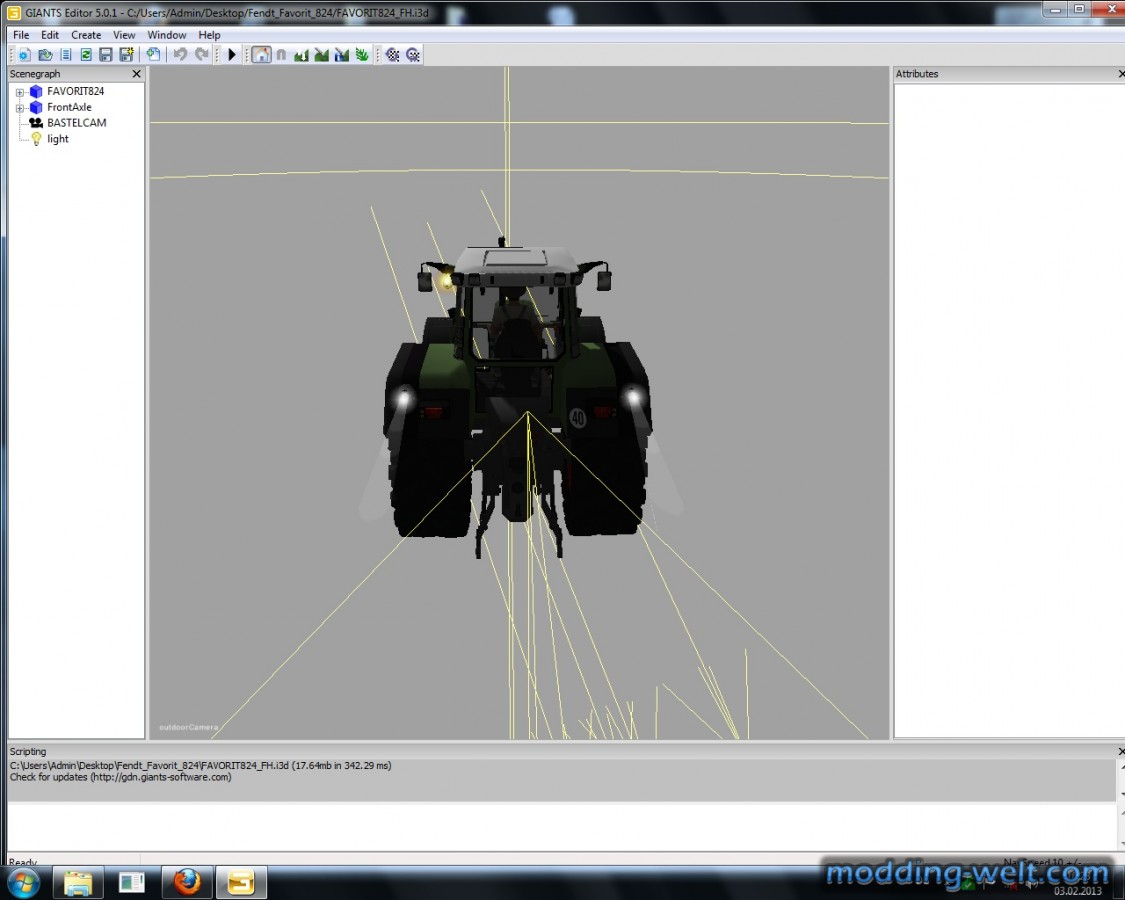This screenshot has height=900, width=1125.
Task: Click the green reload file icon
Action: (x=86, y=55)
